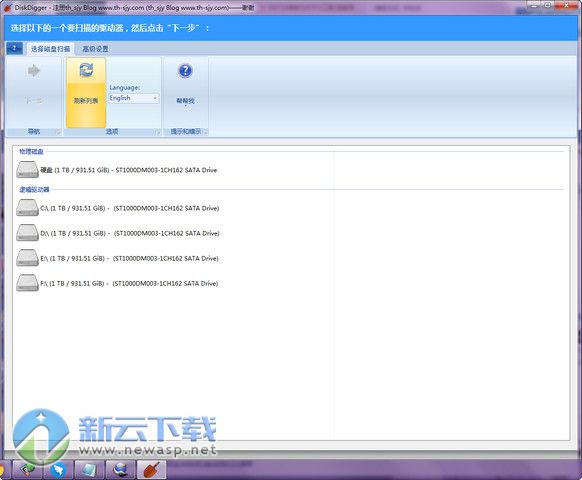Click the hard disk icon beside E:\
Image resolution: width=582 pixels, height=480 pixels.
[x=27, y=258]
